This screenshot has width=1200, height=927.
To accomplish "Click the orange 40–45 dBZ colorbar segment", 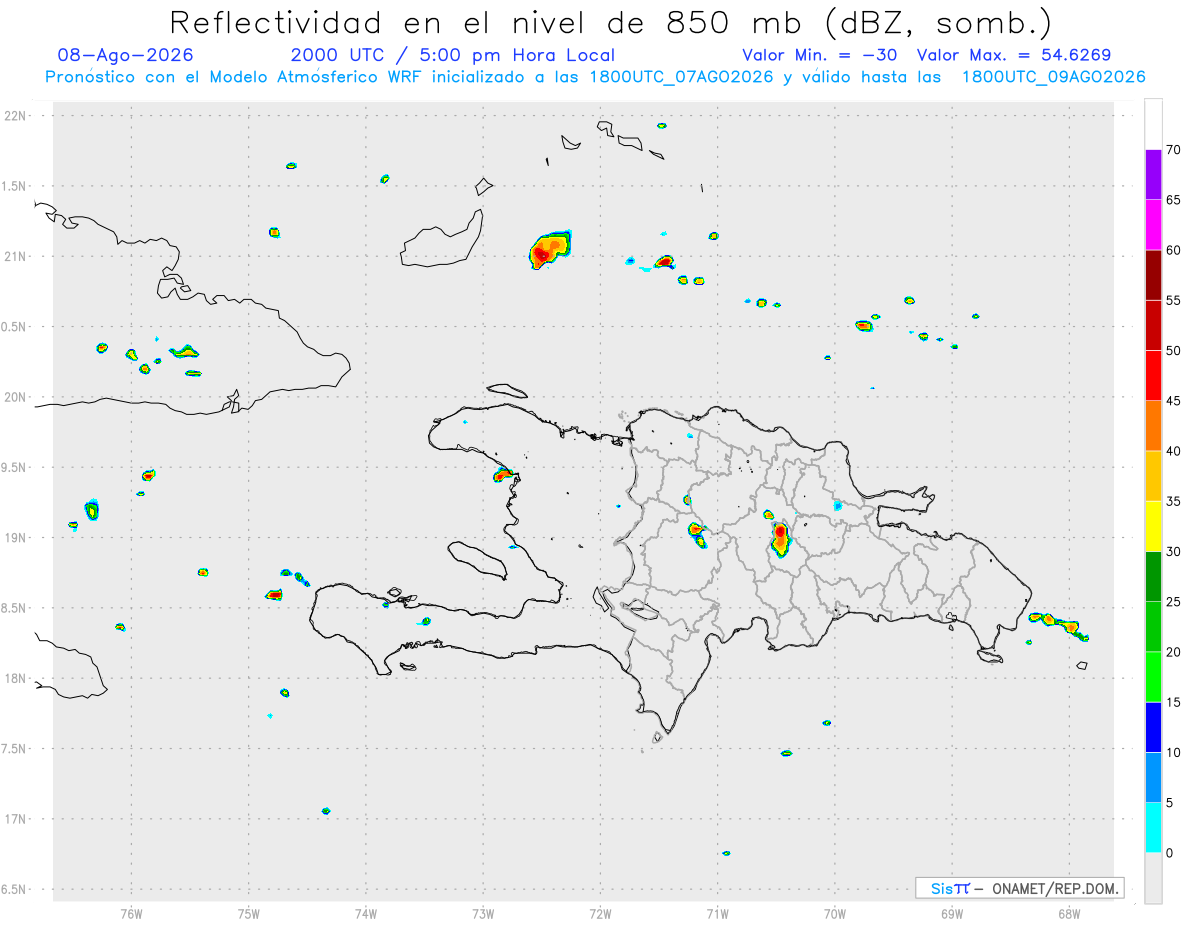I will (x=1153, y=426).
